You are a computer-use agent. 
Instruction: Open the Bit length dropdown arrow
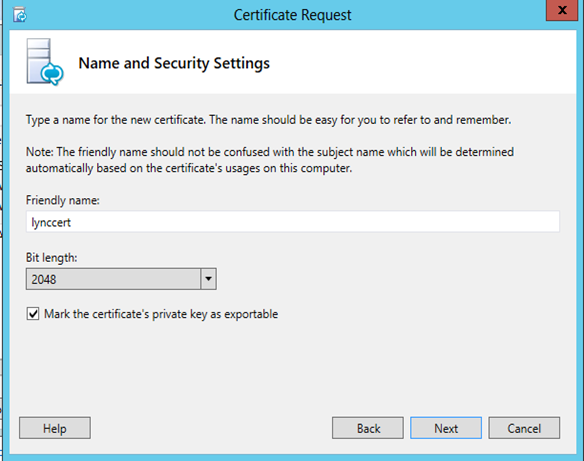click(208, 279)
